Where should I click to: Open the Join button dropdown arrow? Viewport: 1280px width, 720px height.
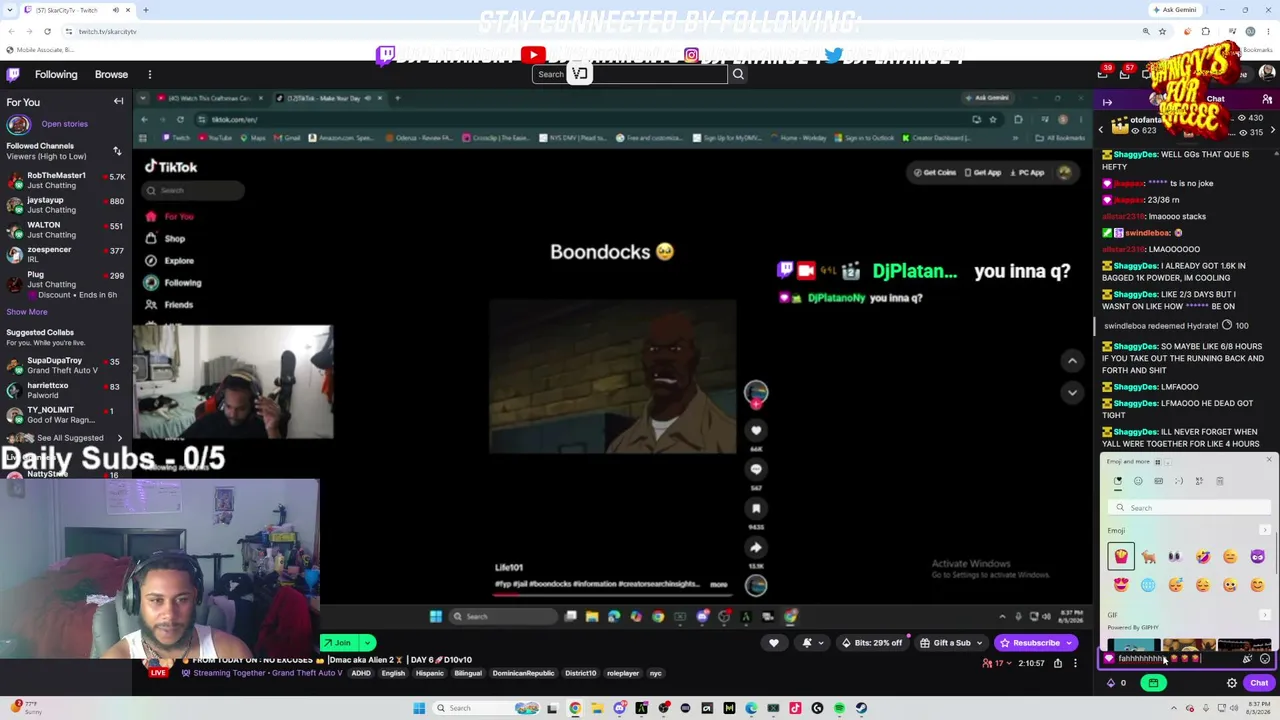(367, 643)
